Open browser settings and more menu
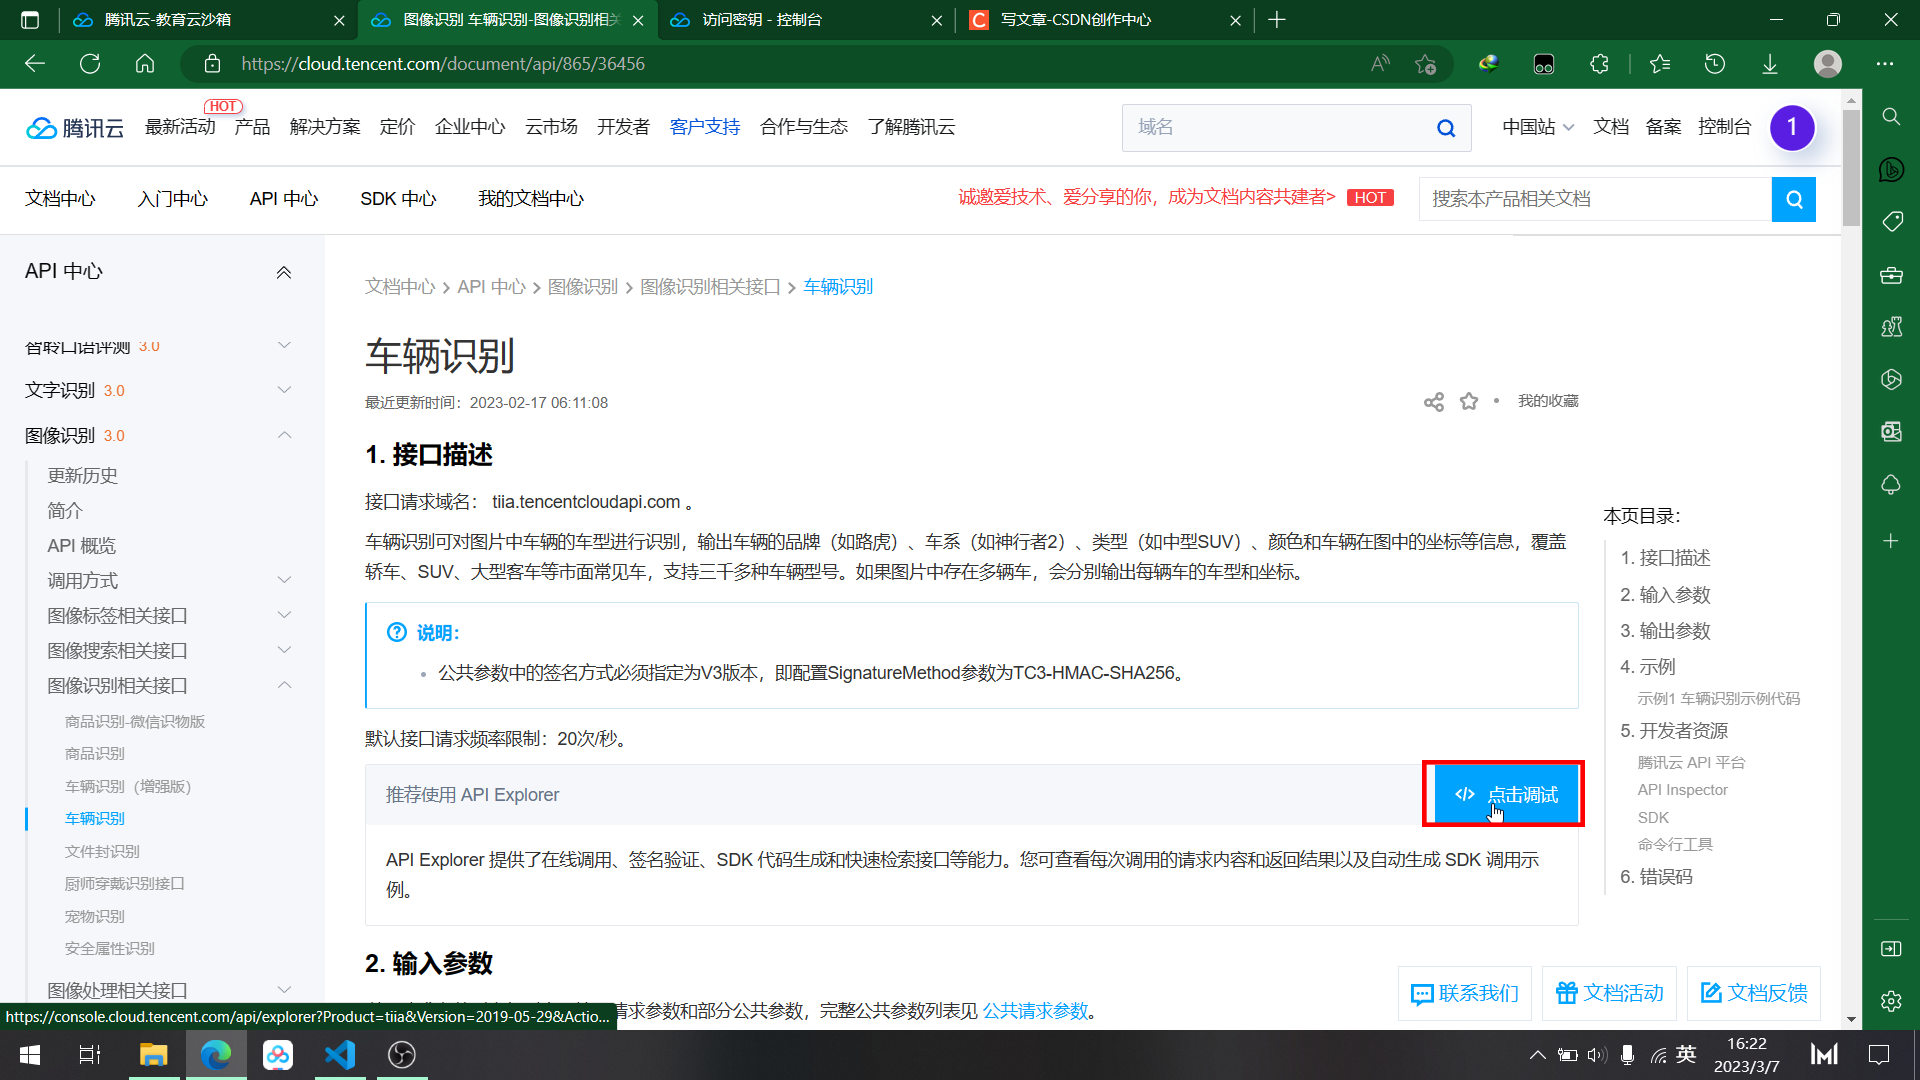Screen dimensions: 1920x1080 pos(1885,64)
